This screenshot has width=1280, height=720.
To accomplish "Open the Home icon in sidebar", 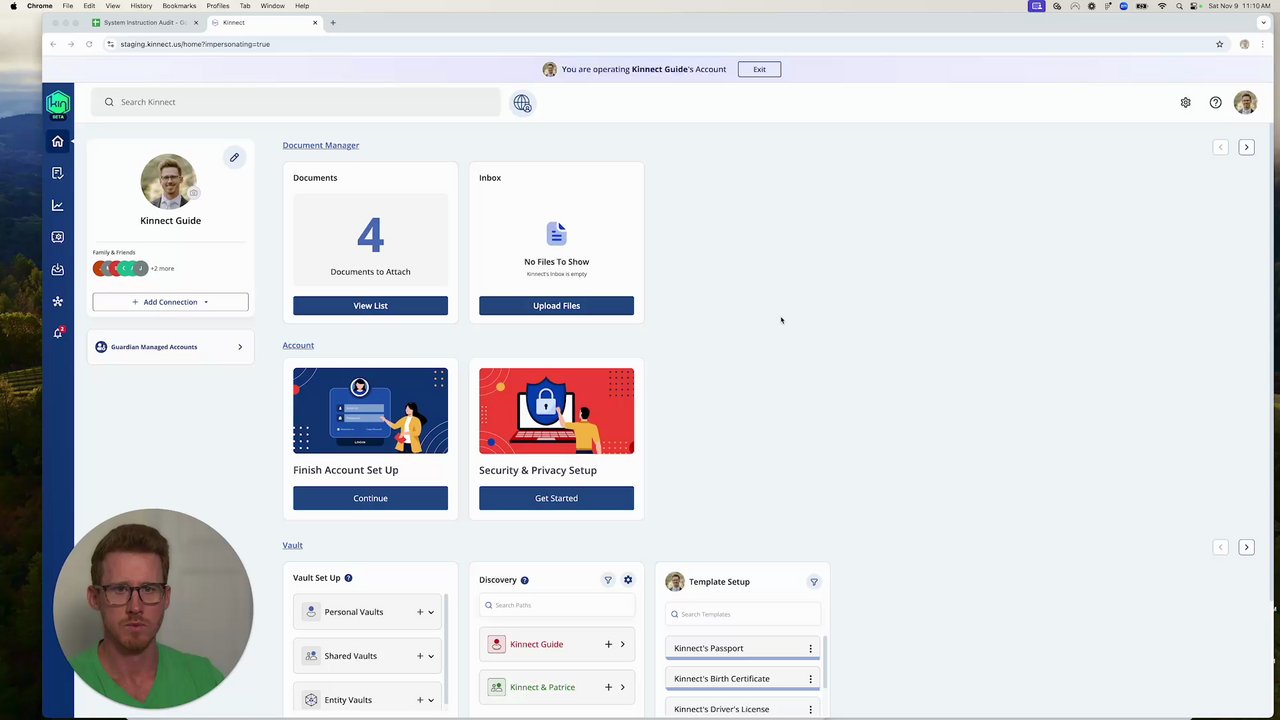I will click(57, 141).
